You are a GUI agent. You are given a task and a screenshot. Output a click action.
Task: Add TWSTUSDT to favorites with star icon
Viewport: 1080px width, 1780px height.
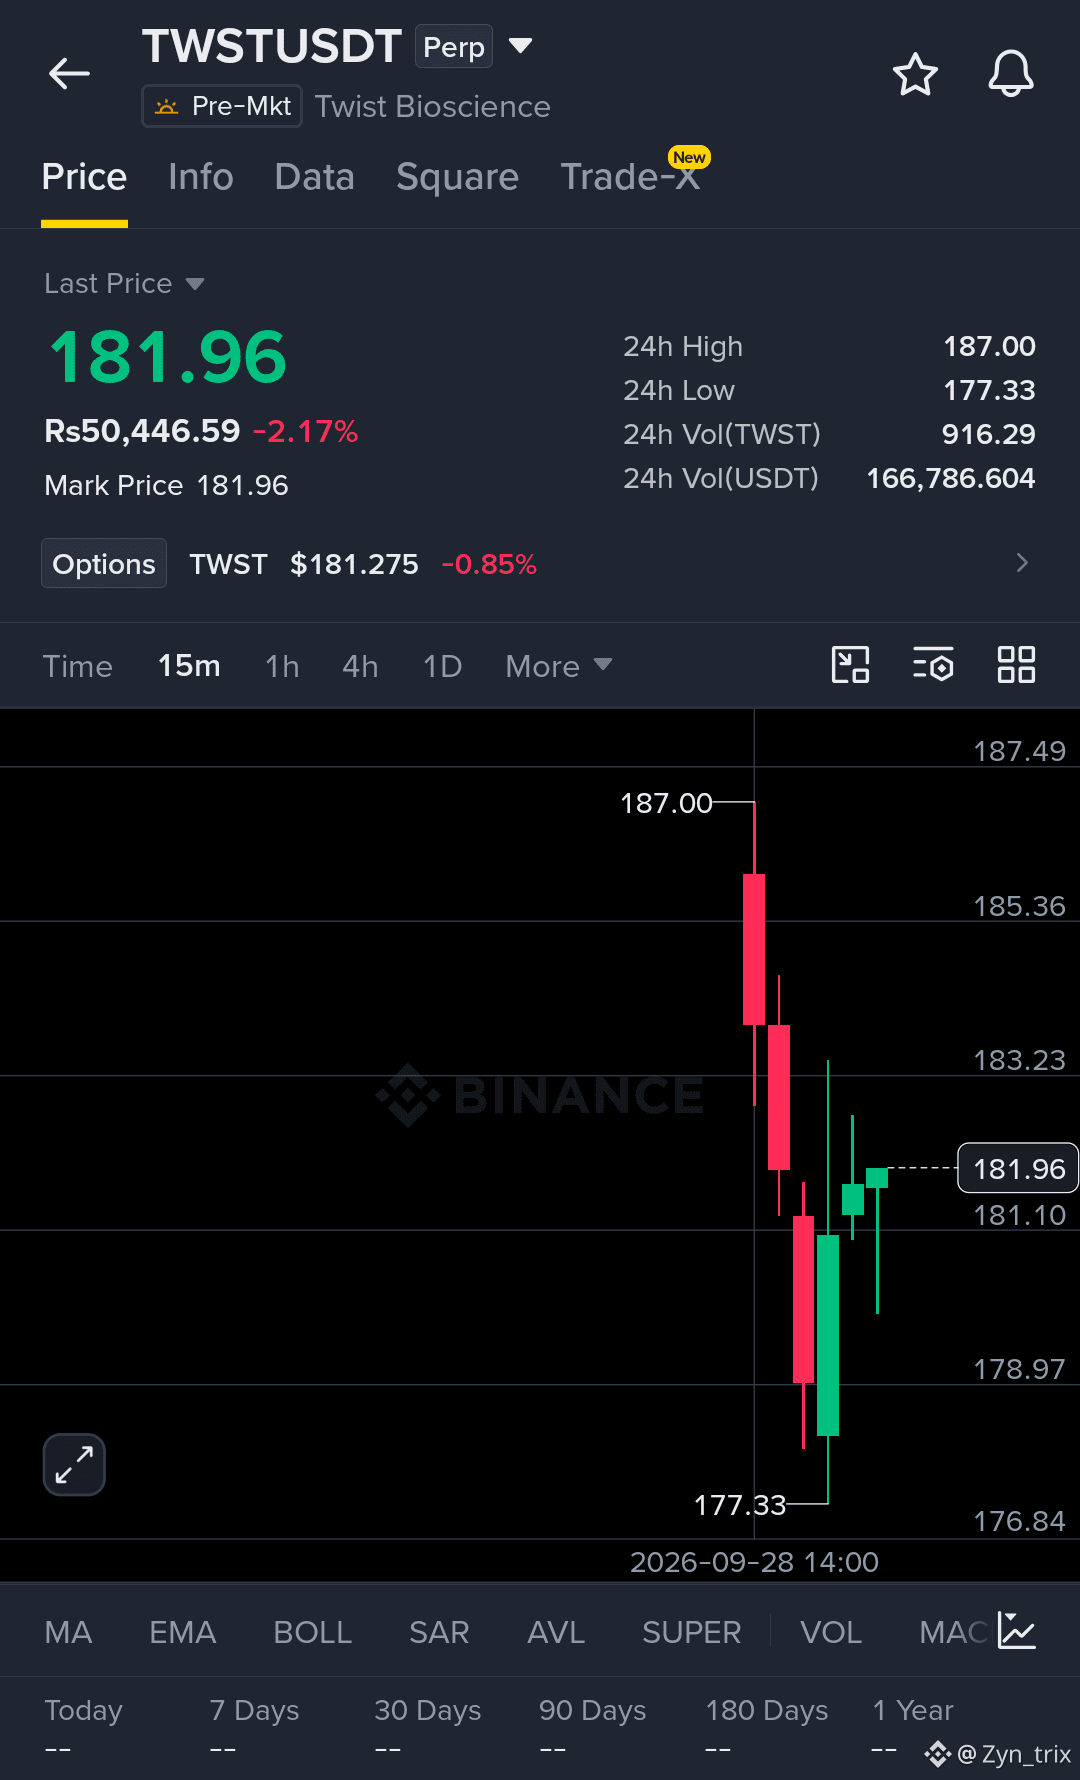915,74
